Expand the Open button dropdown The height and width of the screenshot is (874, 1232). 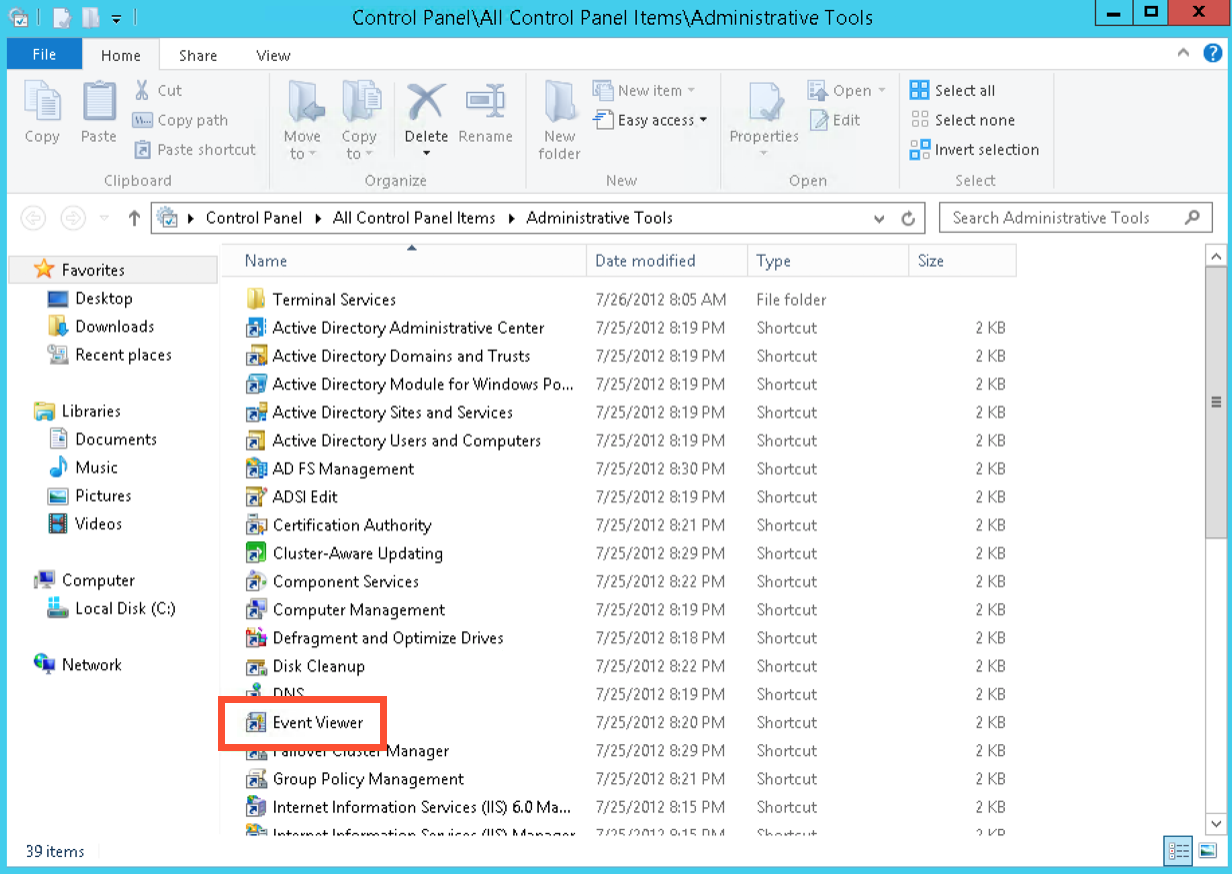tap(882, 90)
